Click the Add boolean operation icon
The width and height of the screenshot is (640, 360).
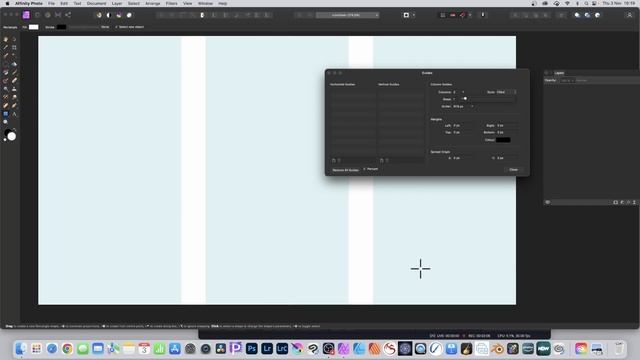click(x=577, y=15)
